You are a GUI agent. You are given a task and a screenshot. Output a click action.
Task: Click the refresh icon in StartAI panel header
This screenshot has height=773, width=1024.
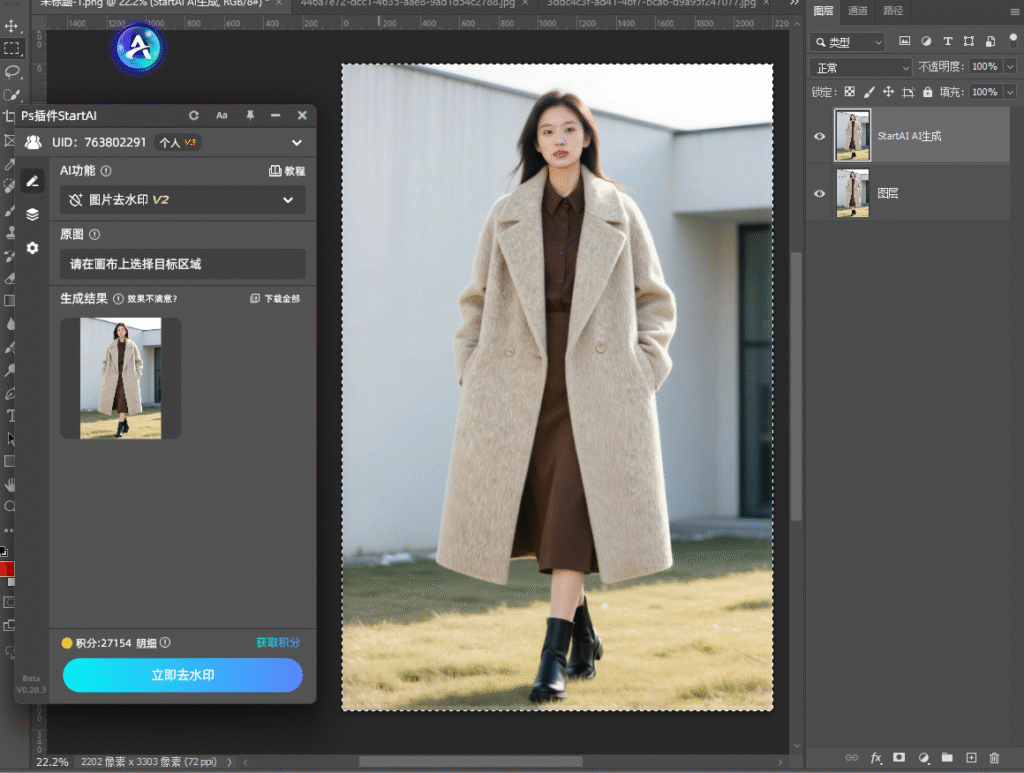[x=194, y=116]
